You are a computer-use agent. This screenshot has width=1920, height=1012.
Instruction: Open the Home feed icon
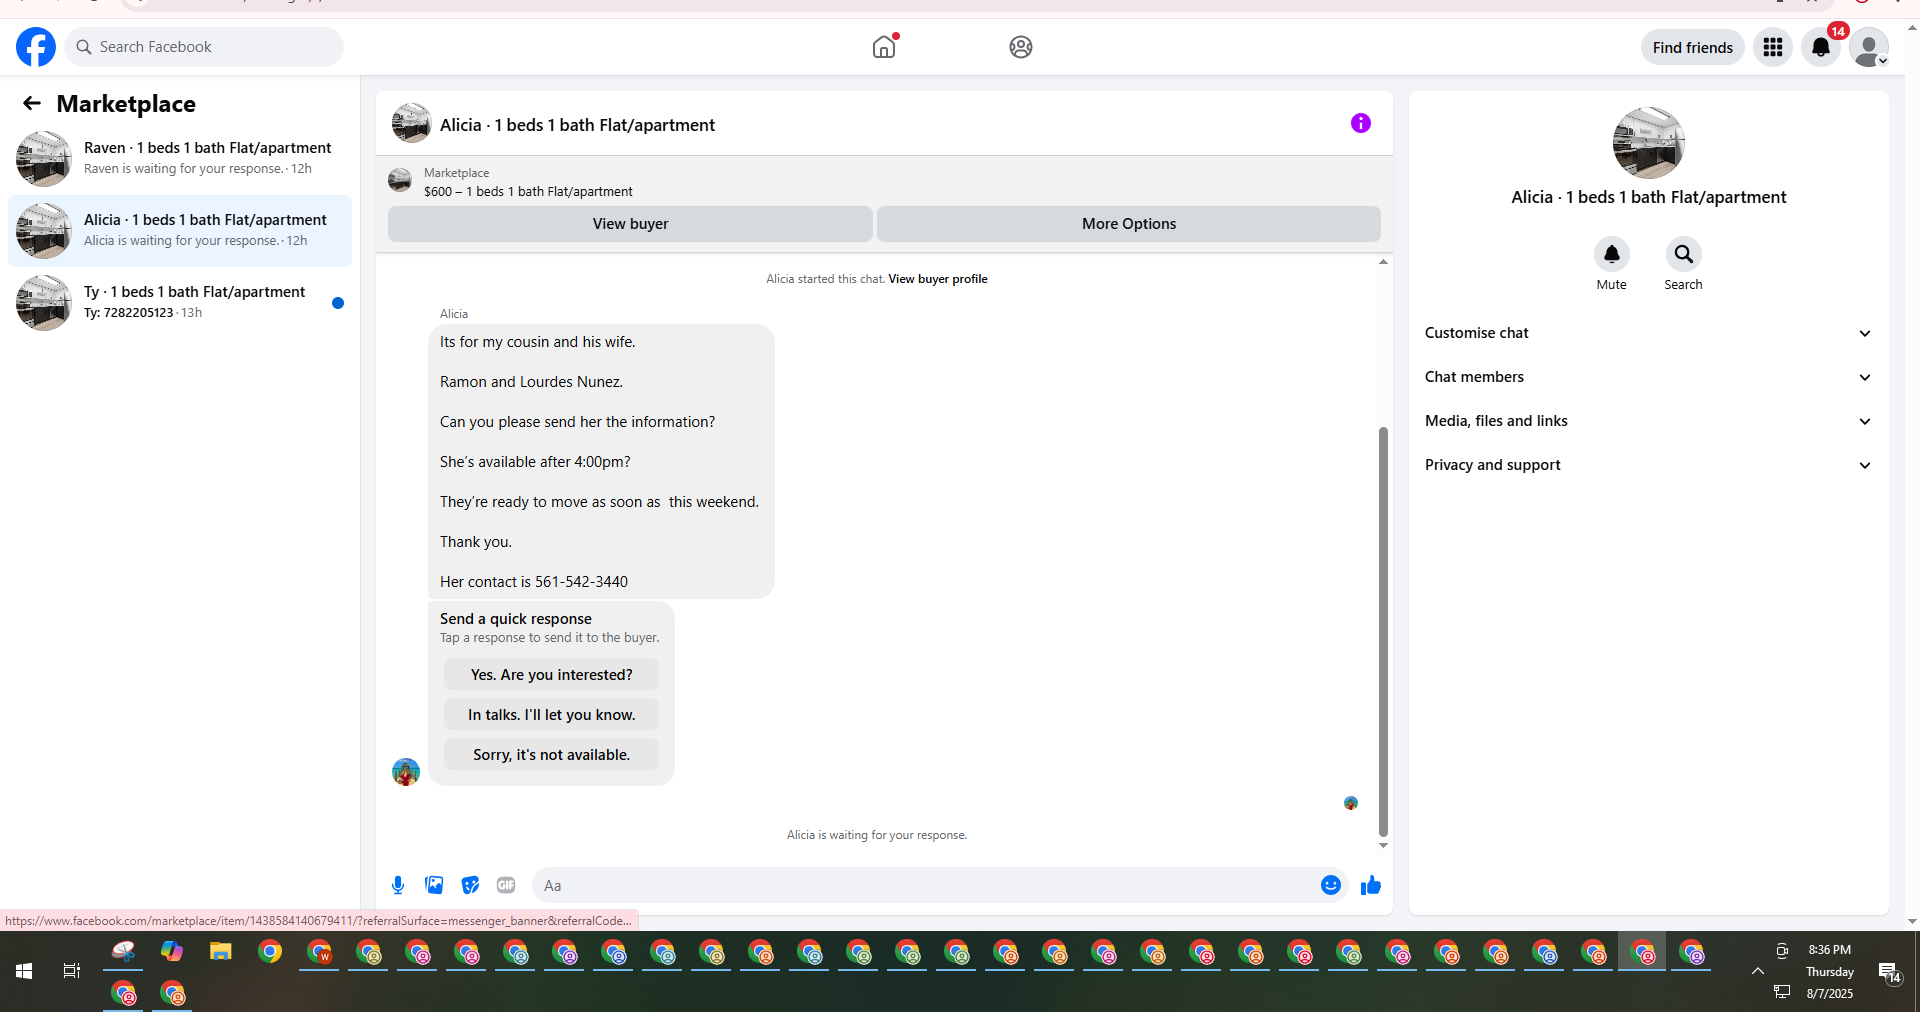click(x=884, y=47)
